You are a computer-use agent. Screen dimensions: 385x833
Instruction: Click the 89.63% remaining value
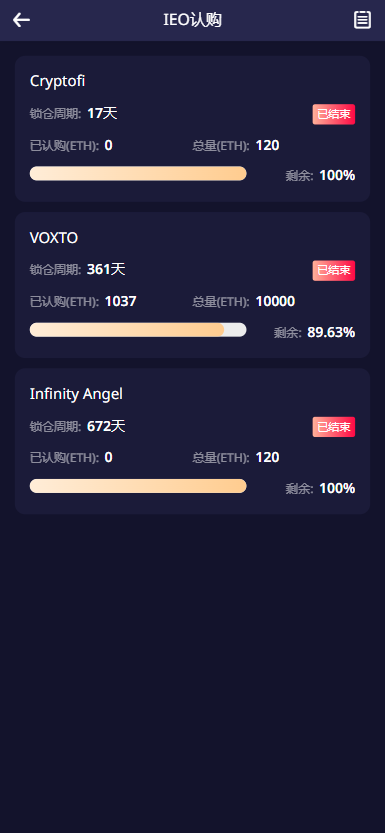click(331, 333)
